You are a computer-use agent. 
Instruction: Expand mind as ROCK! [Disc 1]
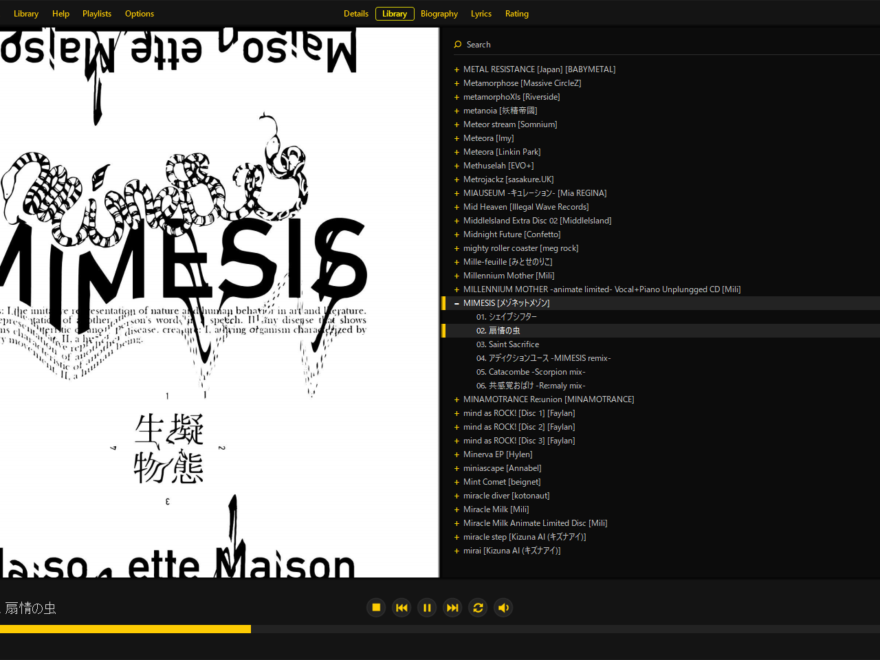[457, 413]
